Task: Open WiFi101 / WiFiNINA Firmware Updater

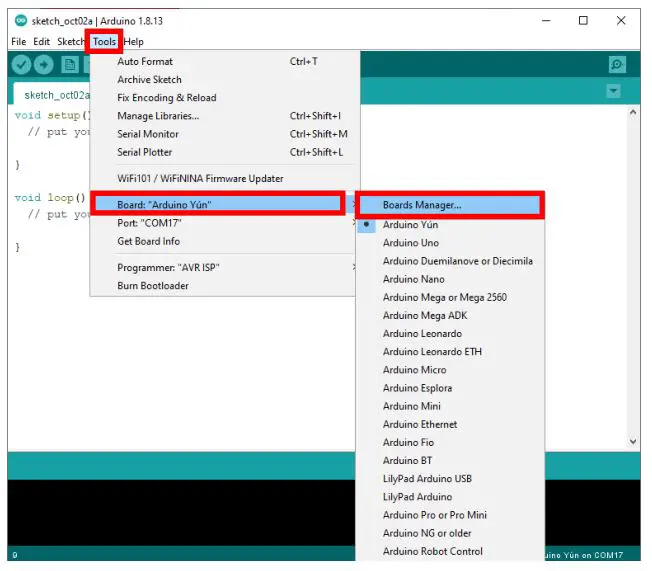Action: coord(225,178)
